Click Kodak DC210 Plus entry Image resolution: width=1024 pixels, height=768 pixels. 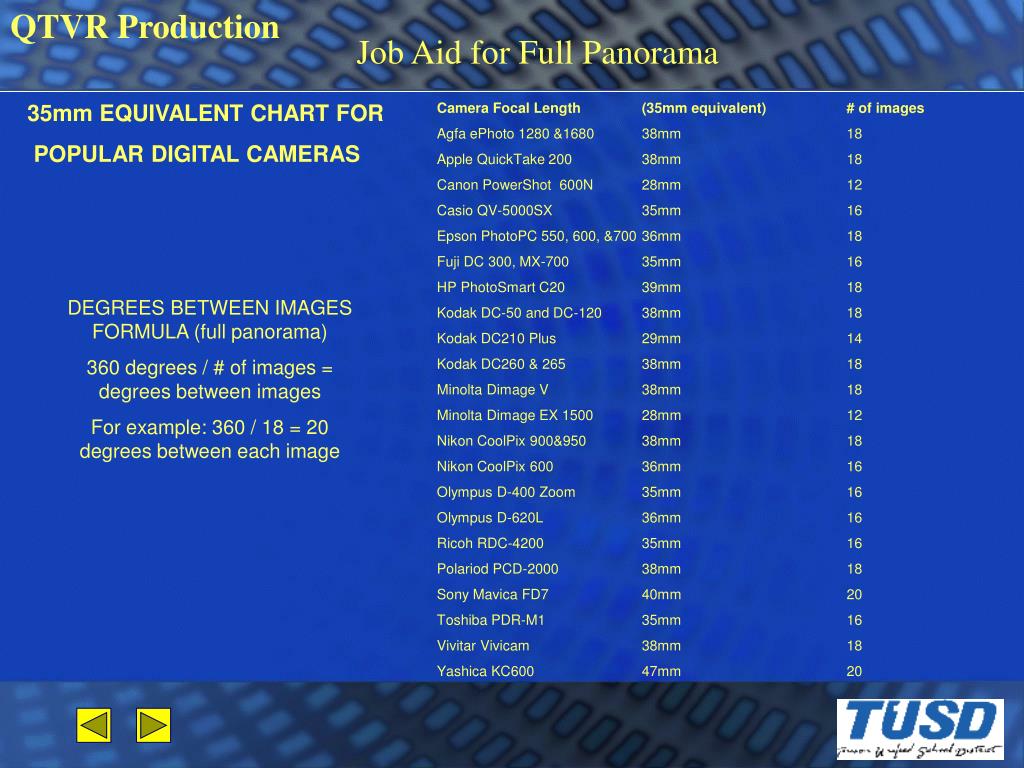tap(496, 338)
